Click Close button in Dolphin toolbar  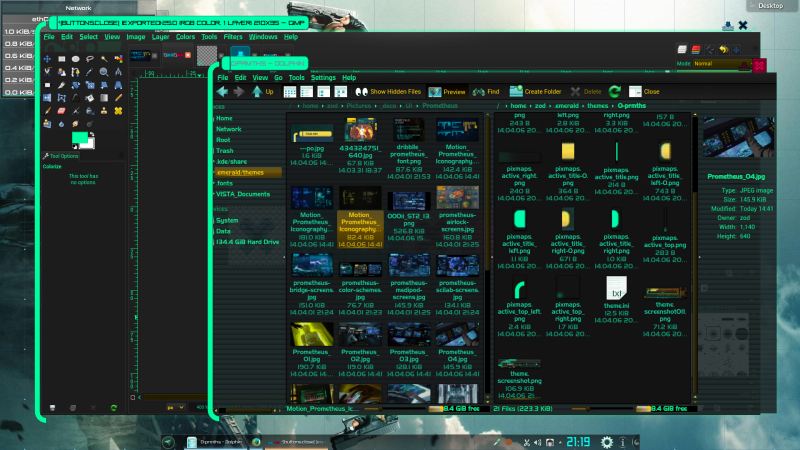[644, 92]
